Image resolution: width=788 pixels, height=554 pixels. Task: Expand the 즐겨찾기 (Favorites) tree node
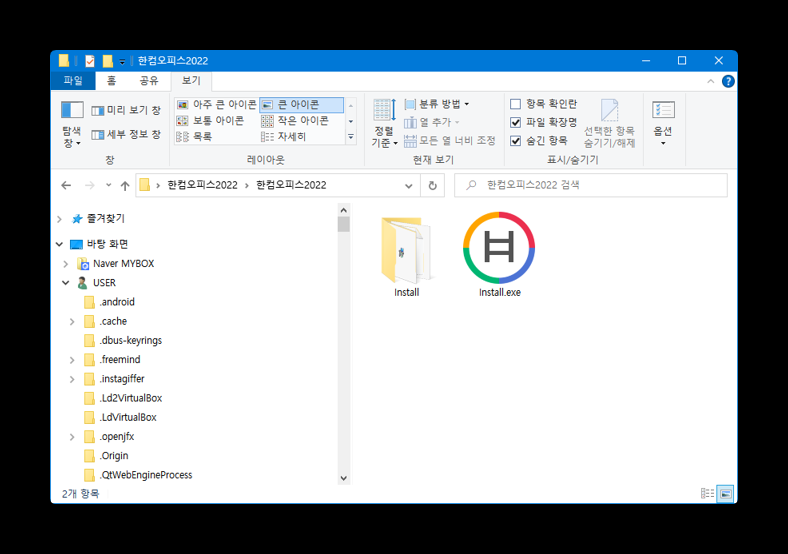coord(59,219)
